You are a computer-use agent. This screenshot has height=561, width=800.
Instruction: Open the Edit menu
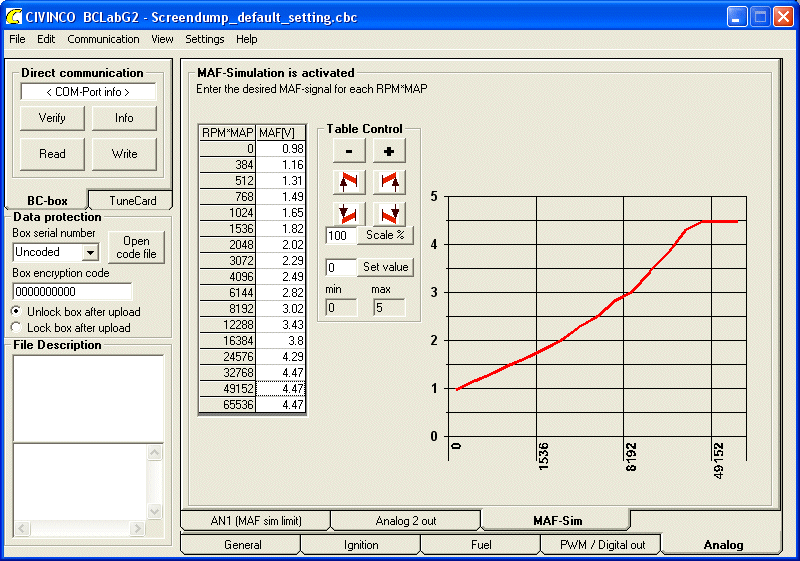pyautogui.click(x=46, y=39)
